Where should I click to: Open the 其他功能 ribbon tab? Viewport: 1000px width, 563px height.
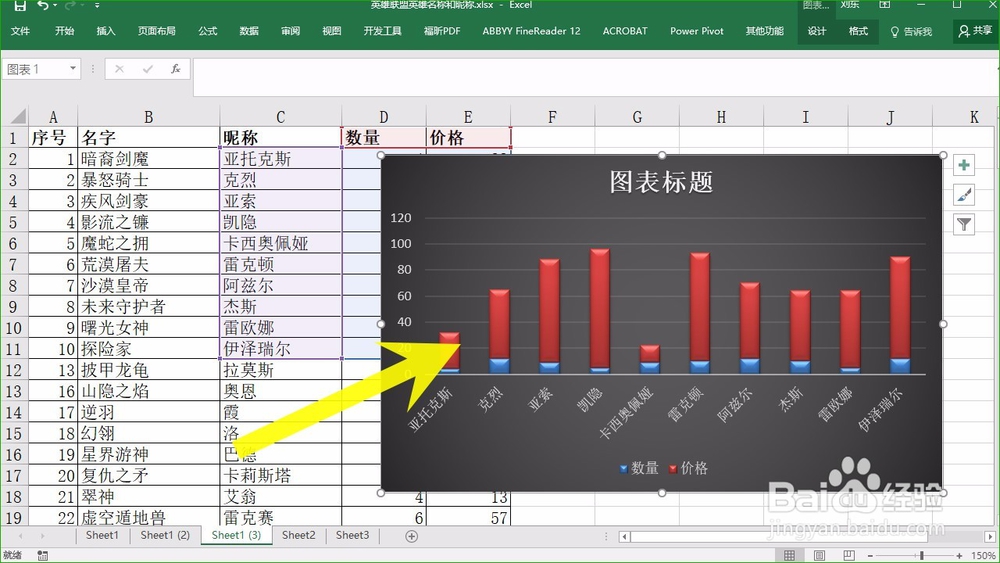[x=765, y=31]
